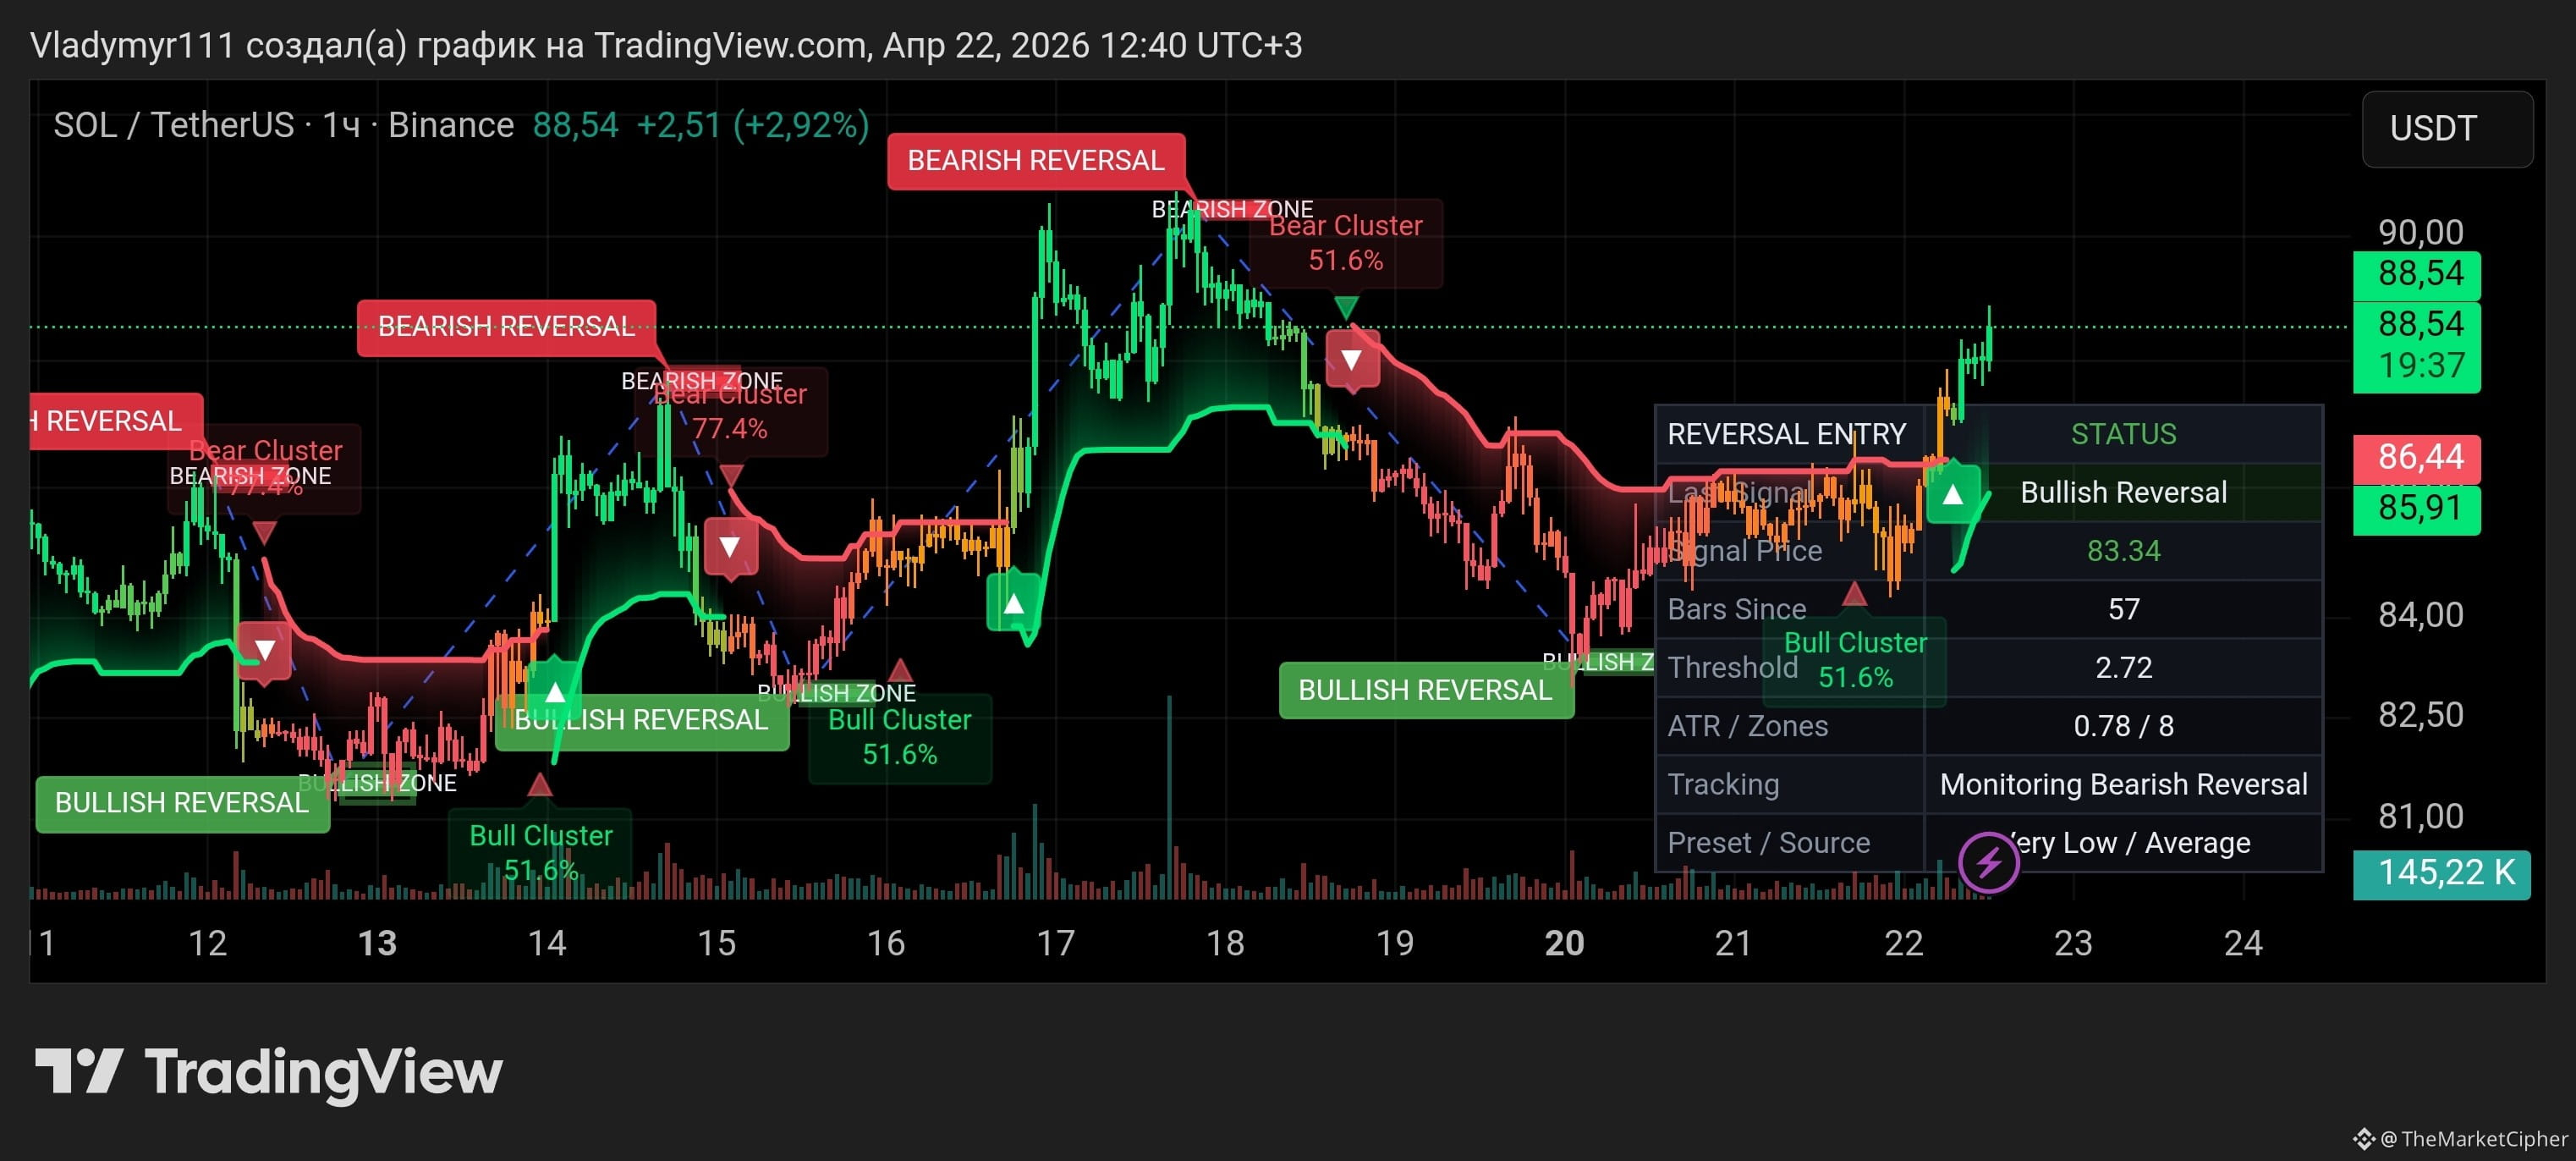Click the TheMarketCipher watermark icon

[2364, 1138]
